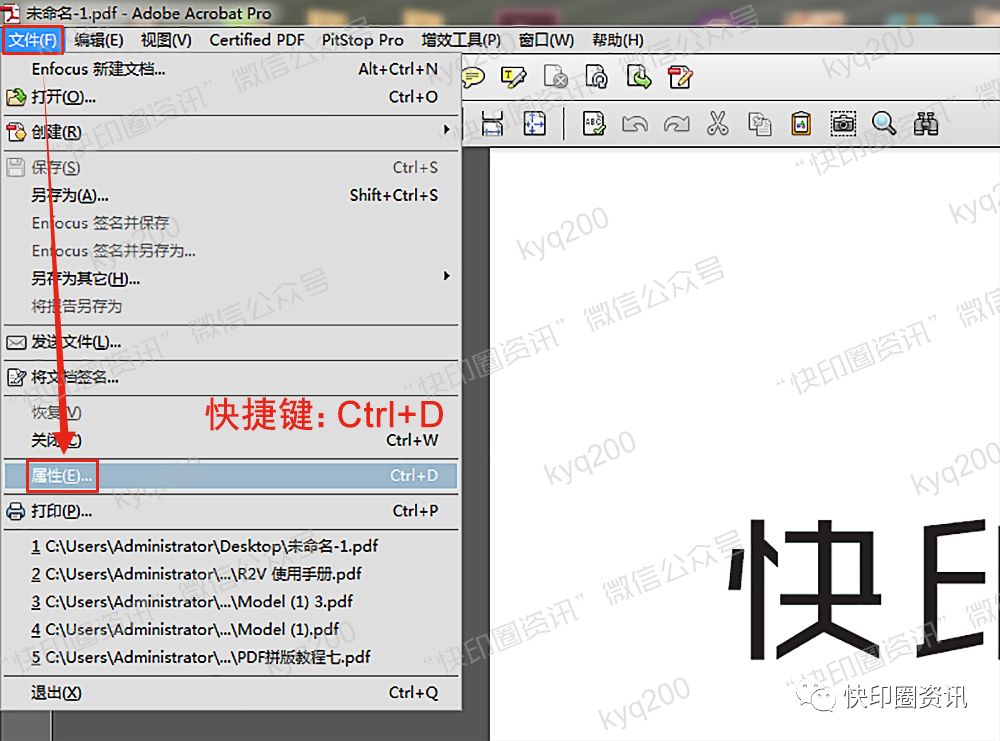Click the undo arrow icon

click(635, 124)
